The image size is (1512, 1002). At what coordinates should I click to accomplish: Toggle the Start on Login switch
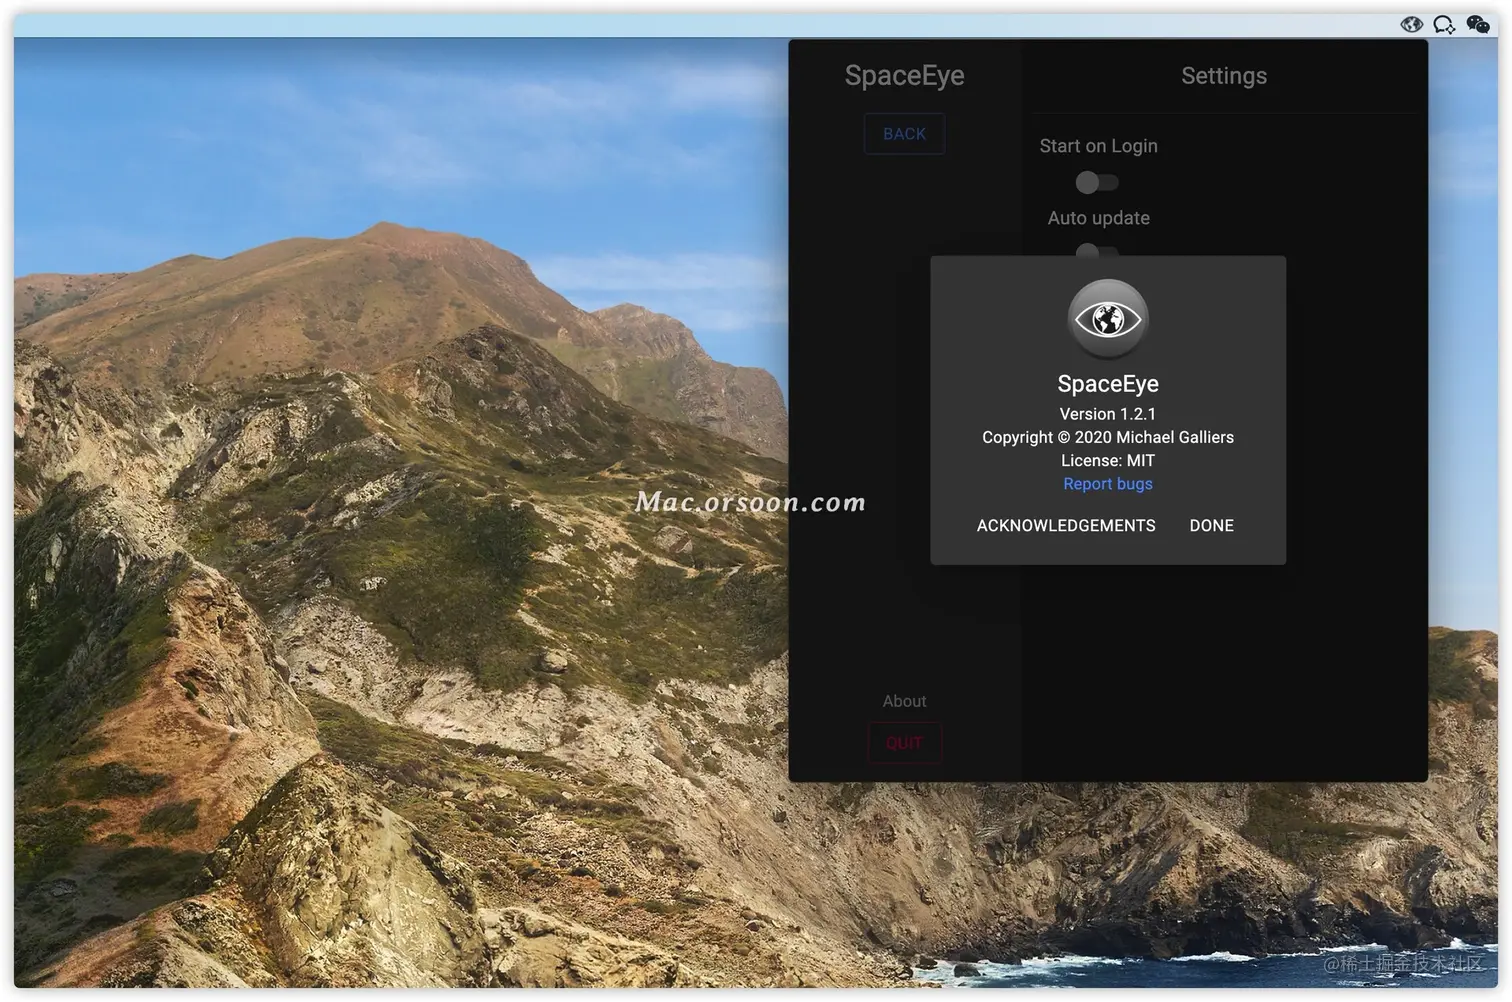(x=1097, y=182)
